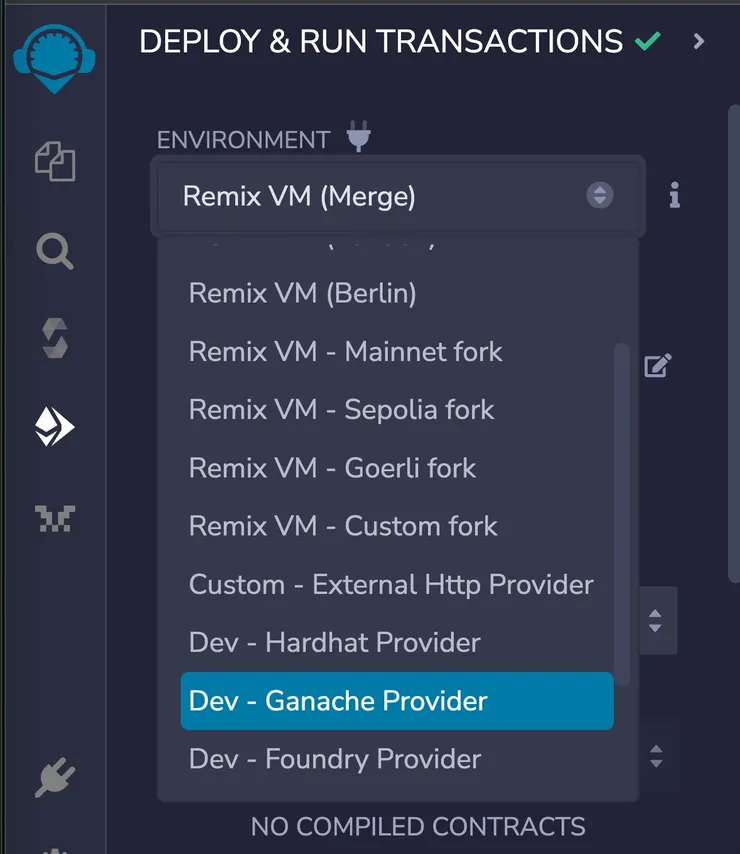Click the plug icon beside Environment label
The width and height of the screenshot is (740, 854).
[x=358, y=137]
